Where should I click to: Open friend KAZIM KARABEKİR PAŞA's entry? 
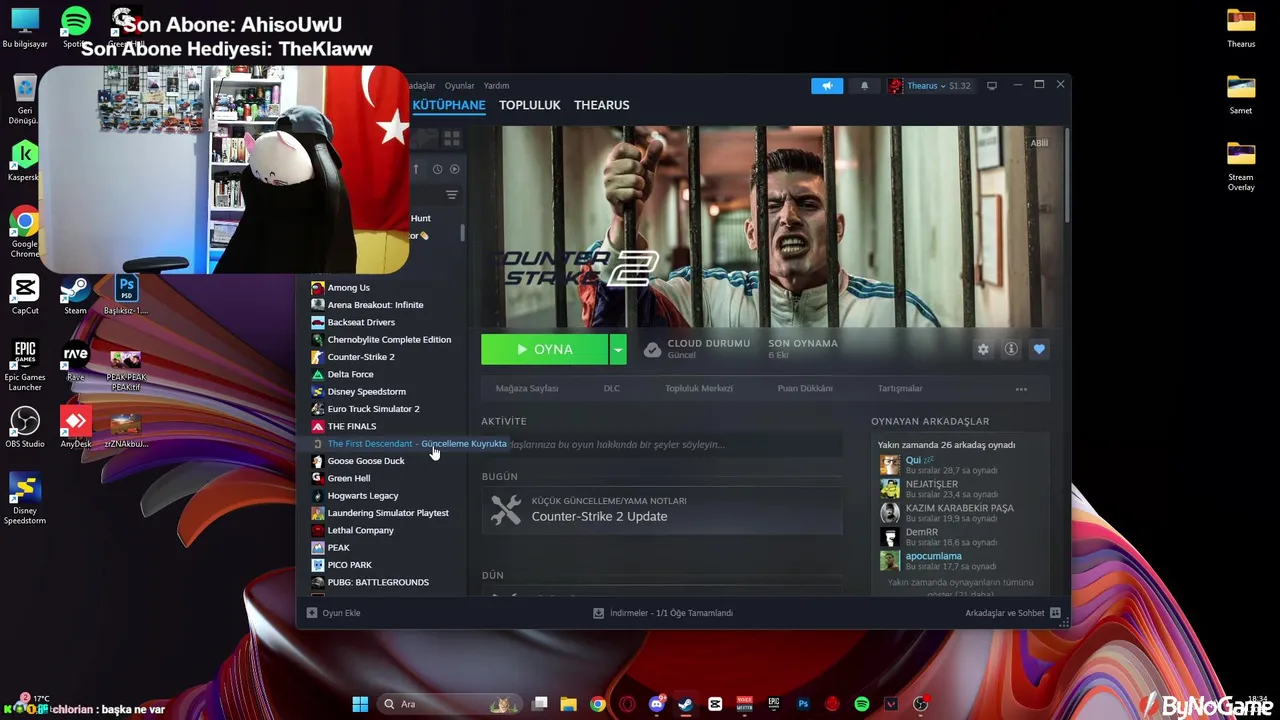point(945,513)
